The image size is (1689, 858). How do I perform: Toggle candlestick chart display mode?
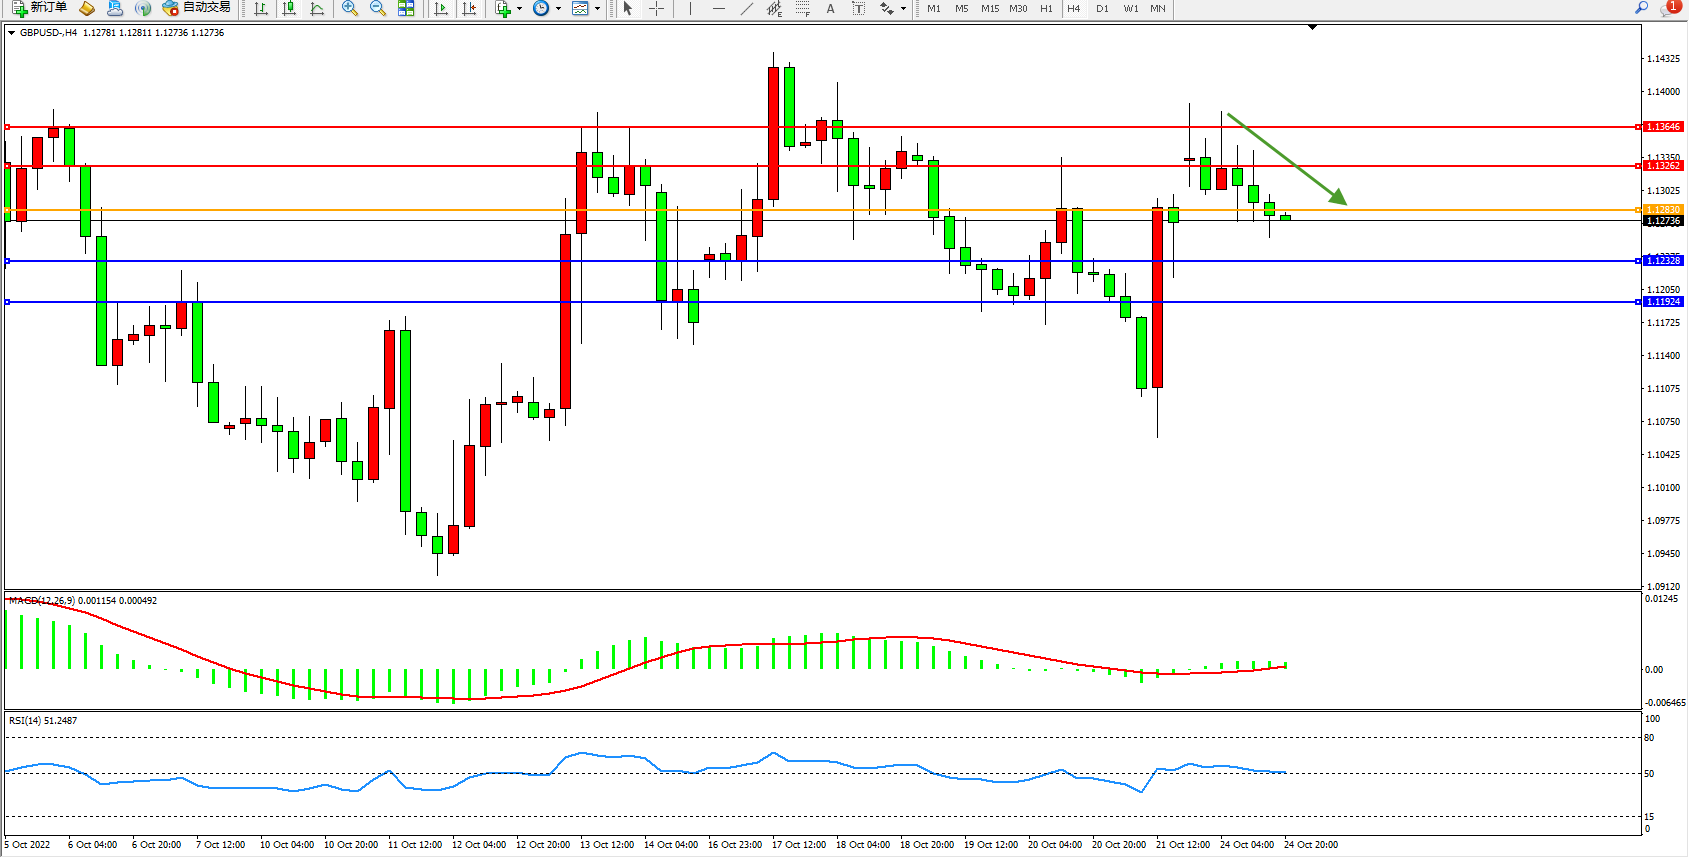point(289,8)
